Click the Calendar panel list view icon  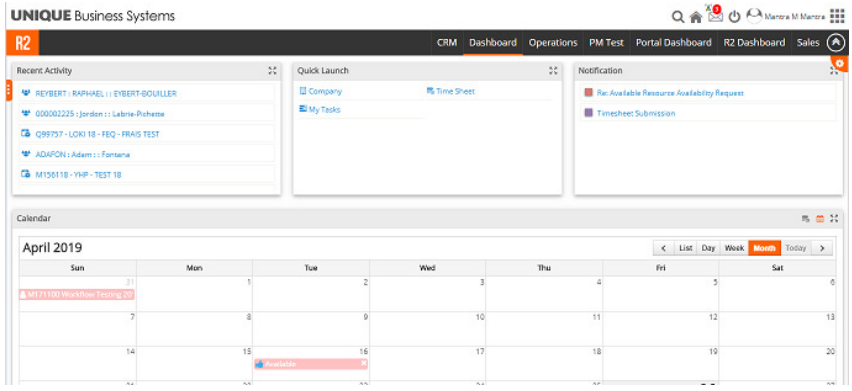(x=806, y=218)
